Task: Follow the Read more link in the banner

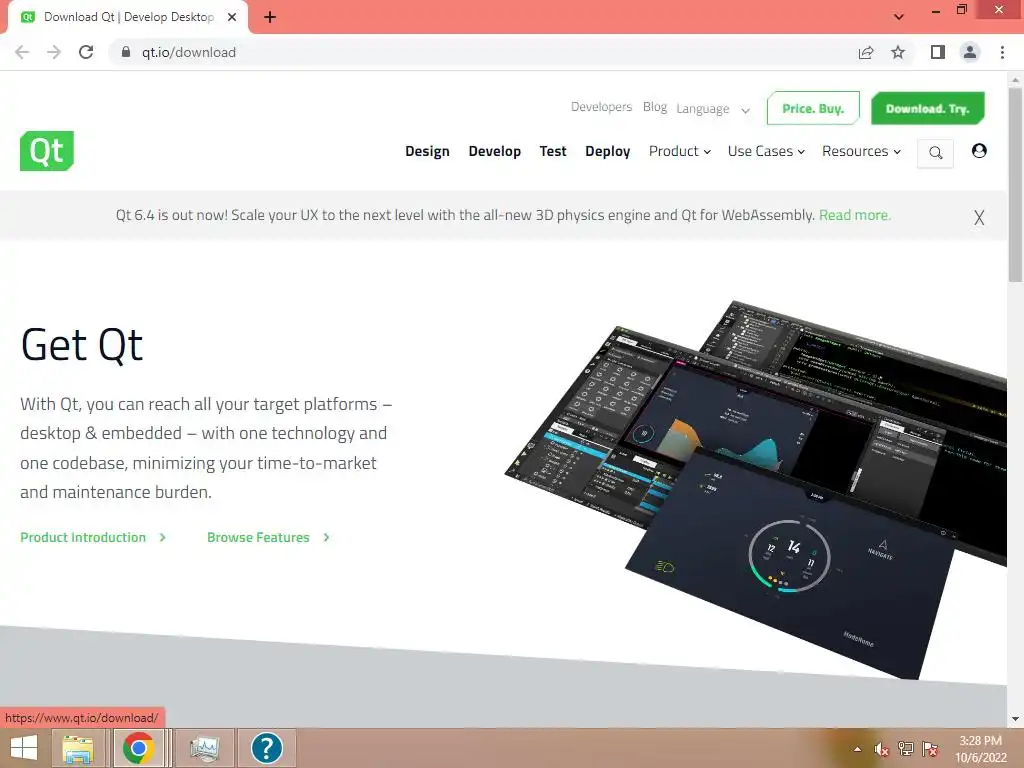Action: (x=854, y=215)
